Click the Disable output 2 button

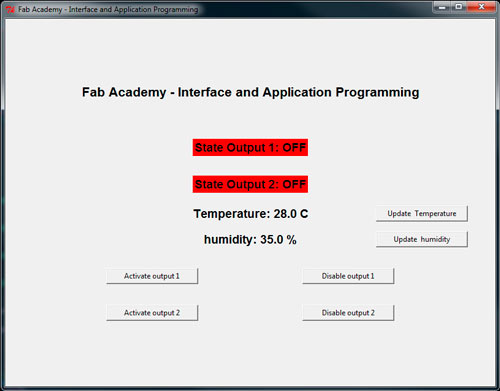(x=348, y=313)
